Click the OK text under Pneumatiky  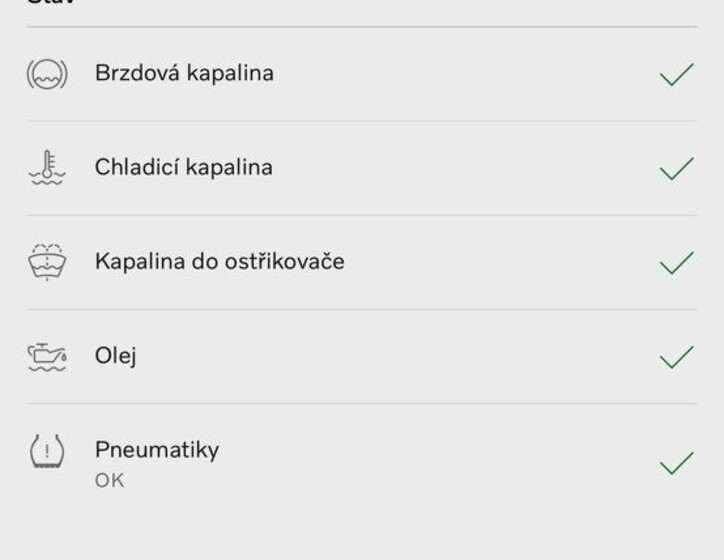coord(109,481)
